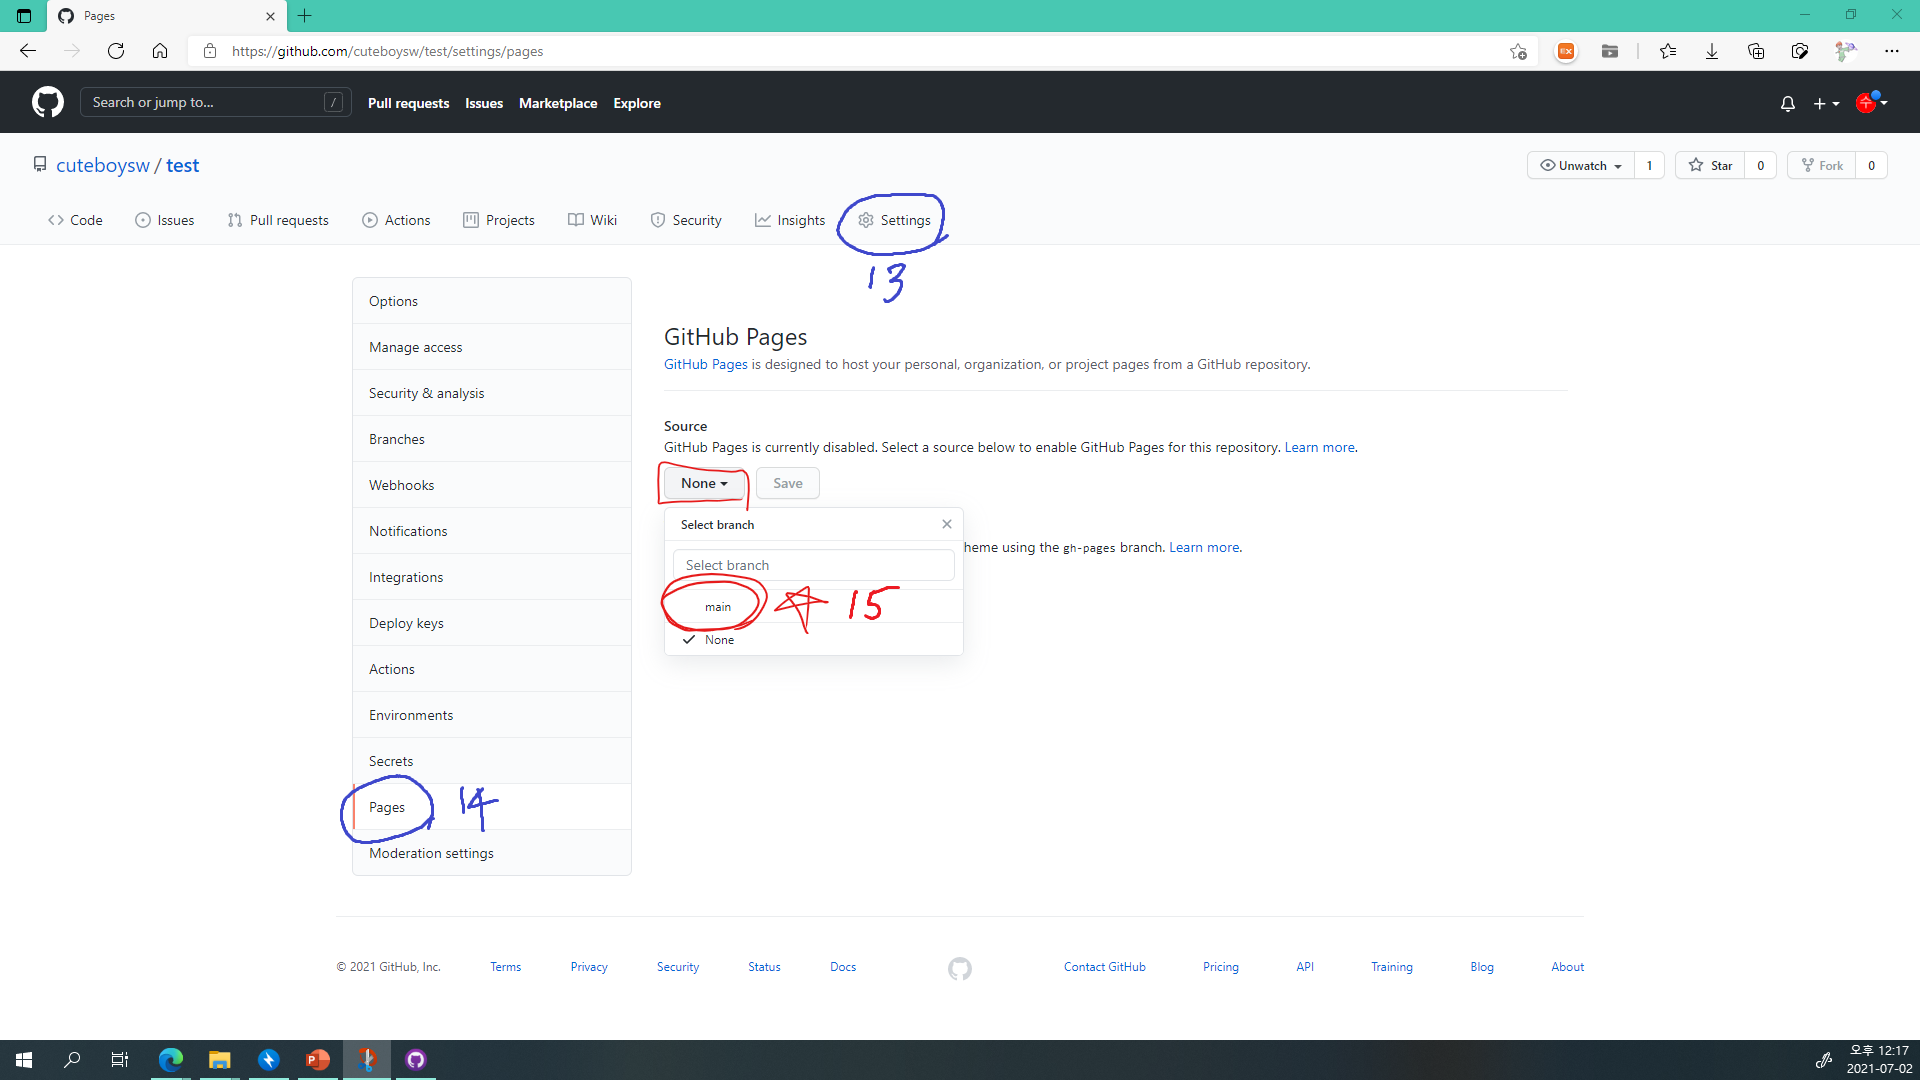Viewport: 1920px width, 1080px height.
Task: Open the user avatar account menu
Action: tap(1871, 102)
